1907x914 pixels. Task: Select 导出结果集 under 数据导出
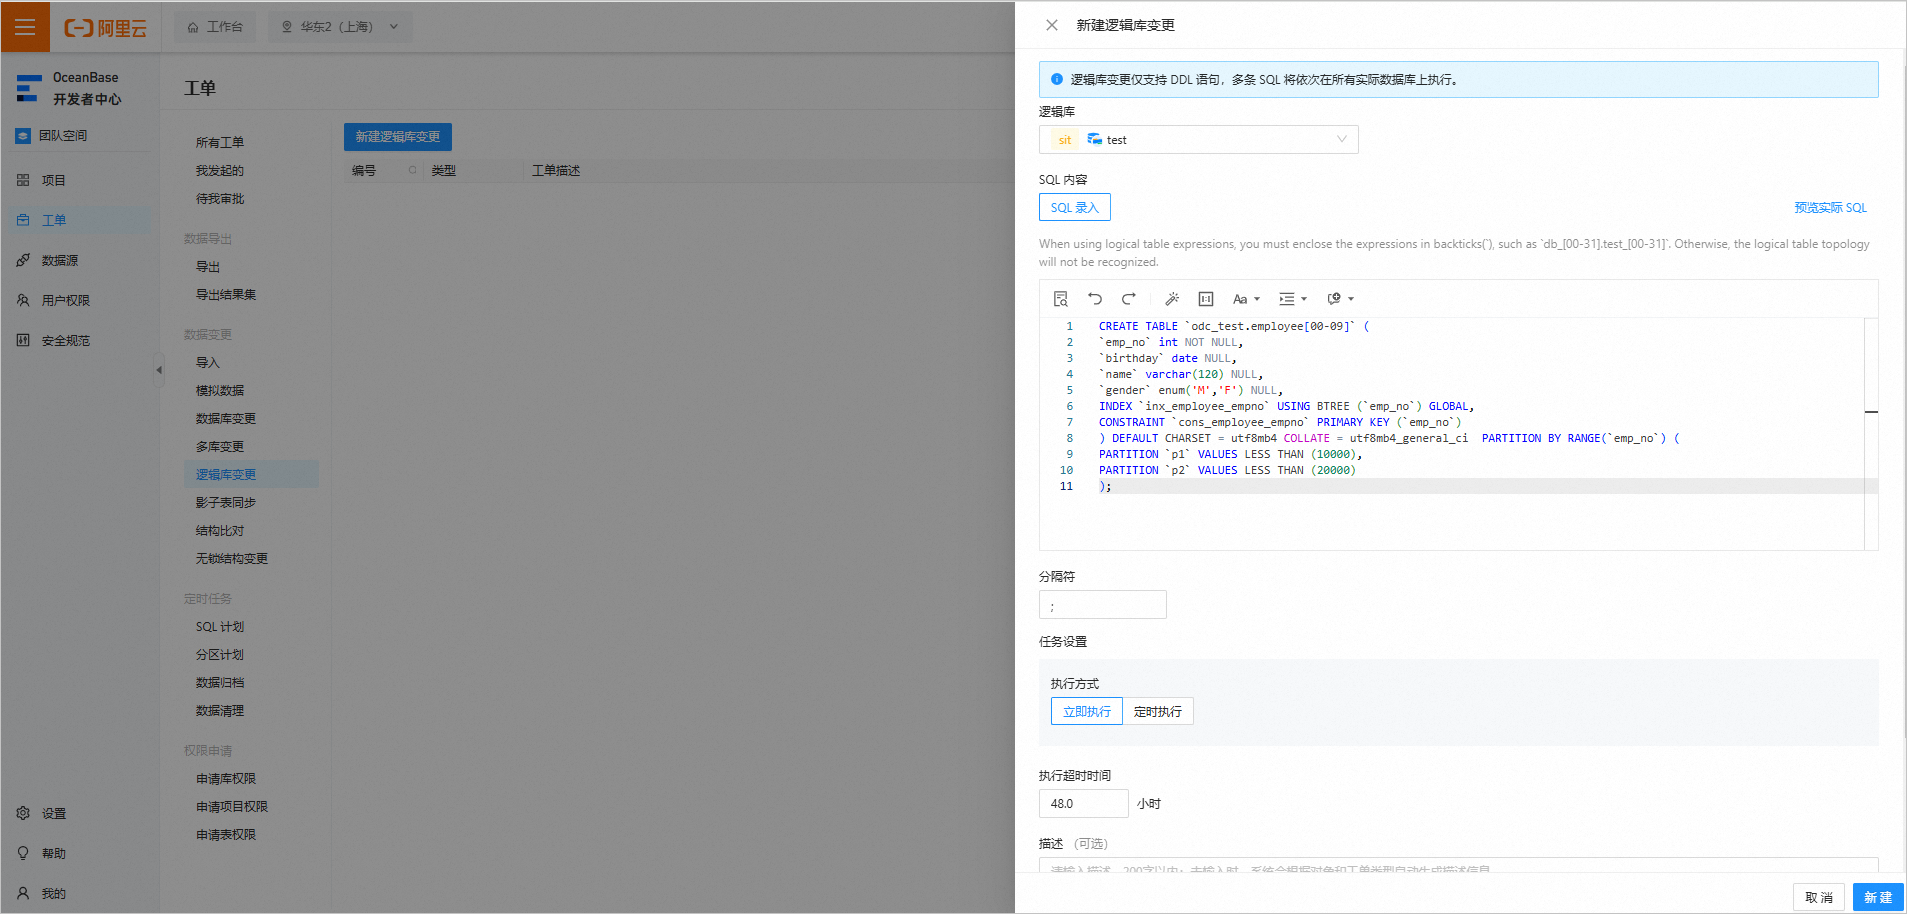[x=226, y=295]
